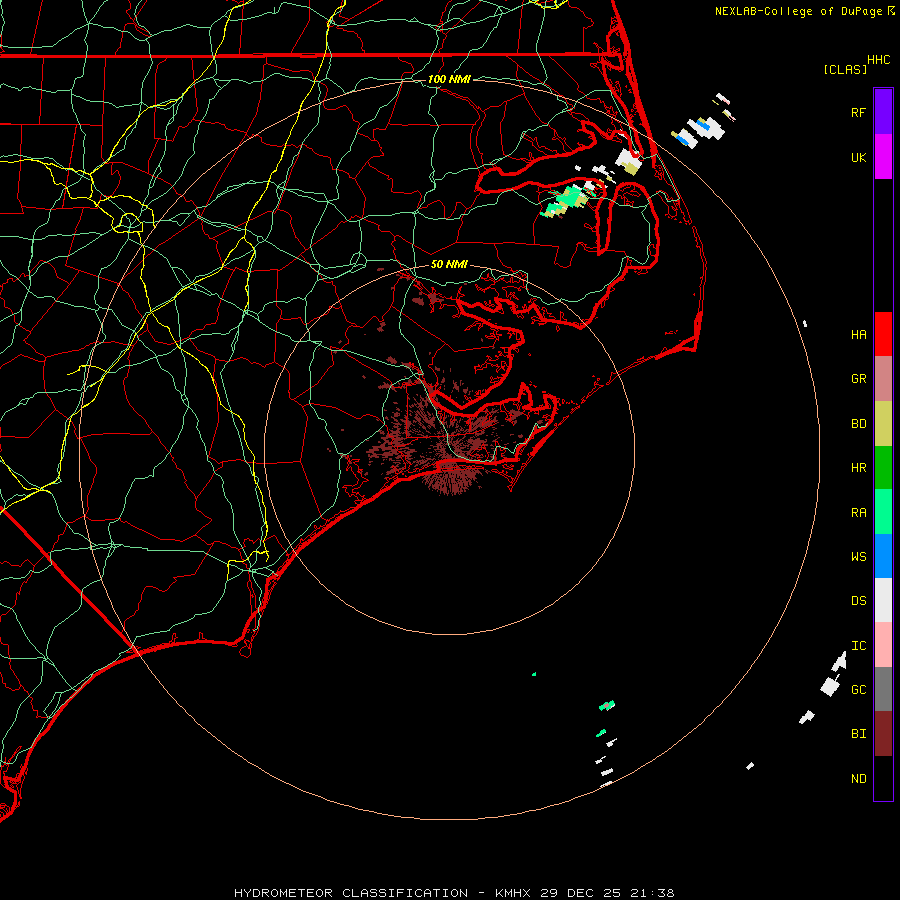Viewport: 900px width, 900px height.
Task: Click the Hydrometeor Classification KMHX title text
Action: [x=454, y=893]
